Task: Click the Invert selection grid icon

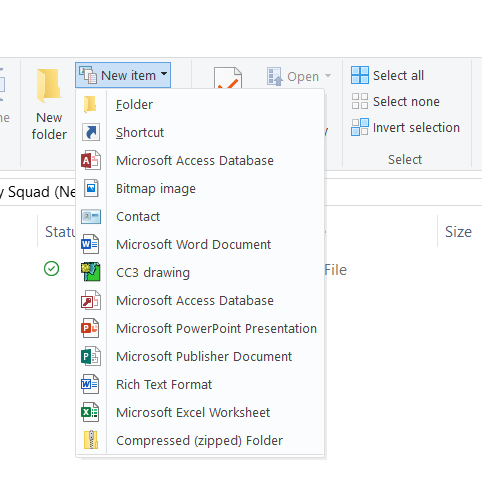Action: (x=360, y=127)
